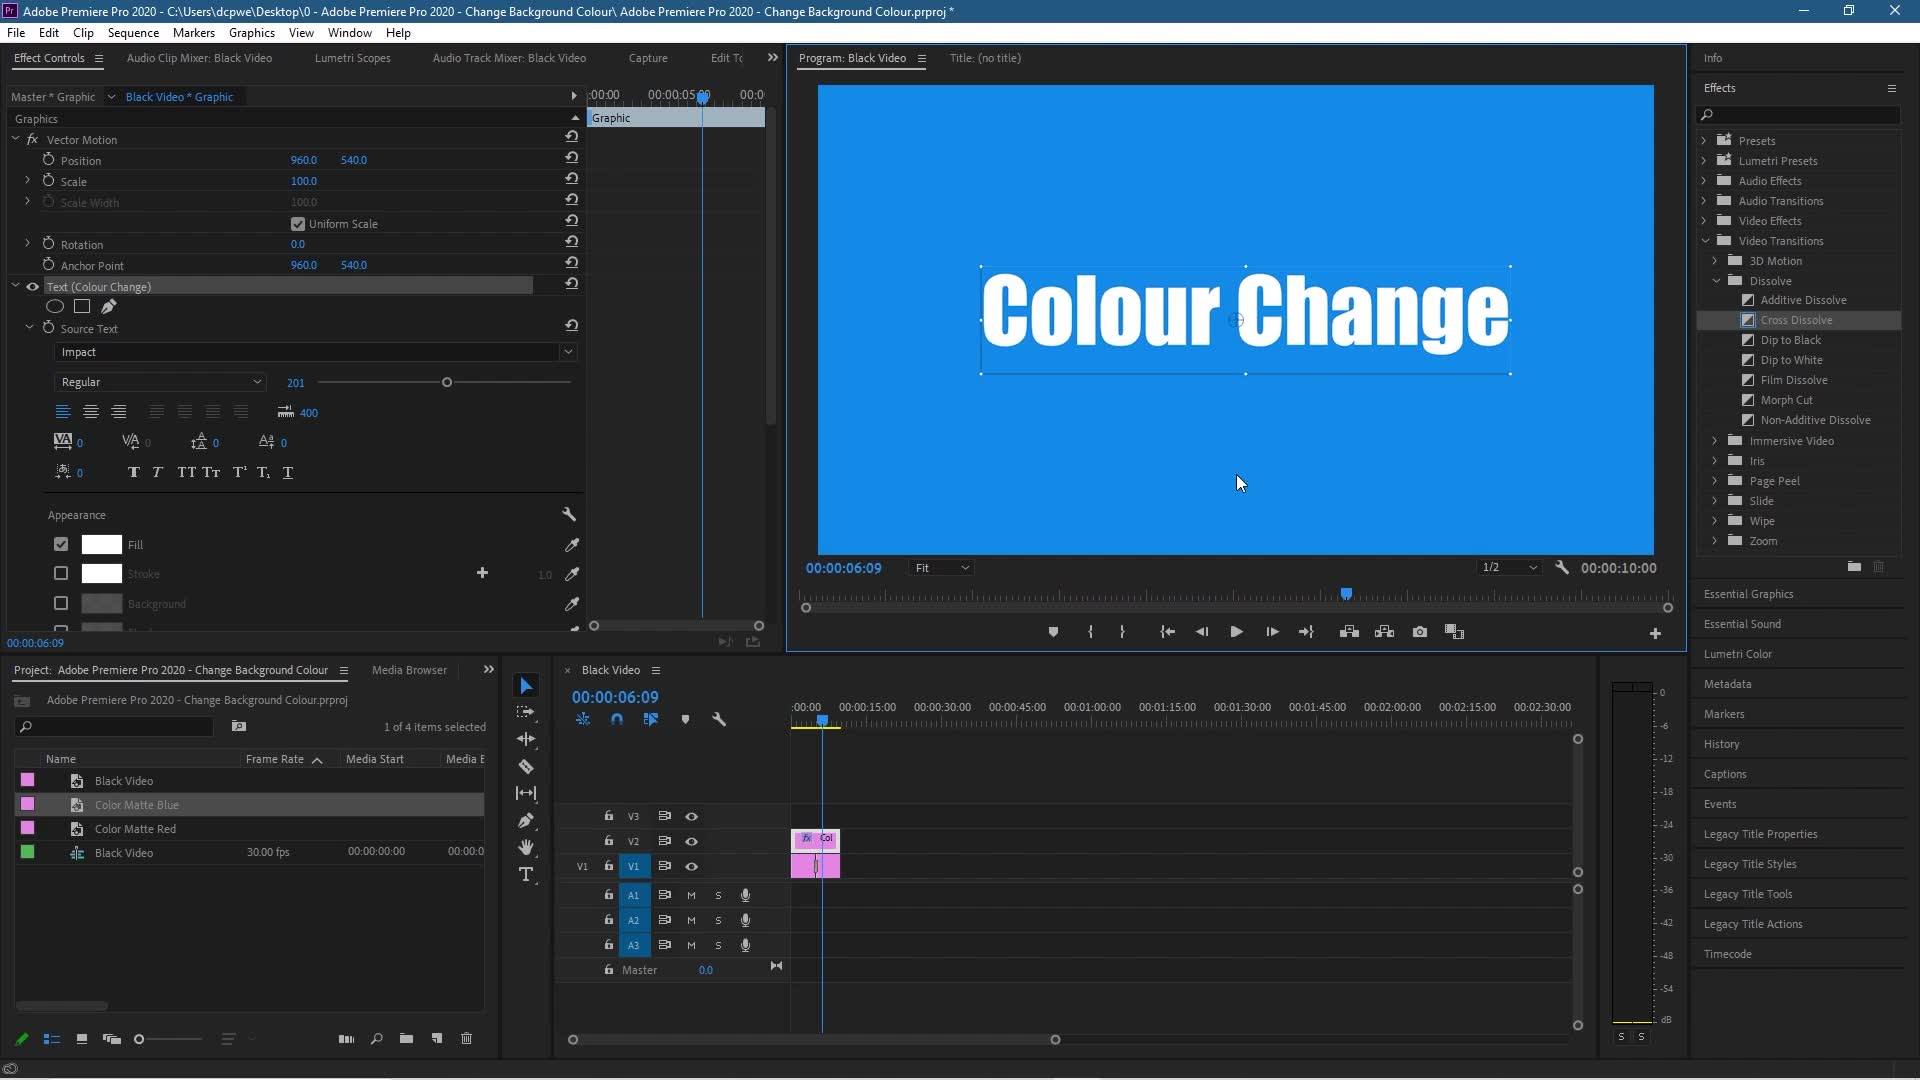Solo audio track A2
Image resolution: width=1920 pixels, height=1080 pixels.
[x=718, y=921]
